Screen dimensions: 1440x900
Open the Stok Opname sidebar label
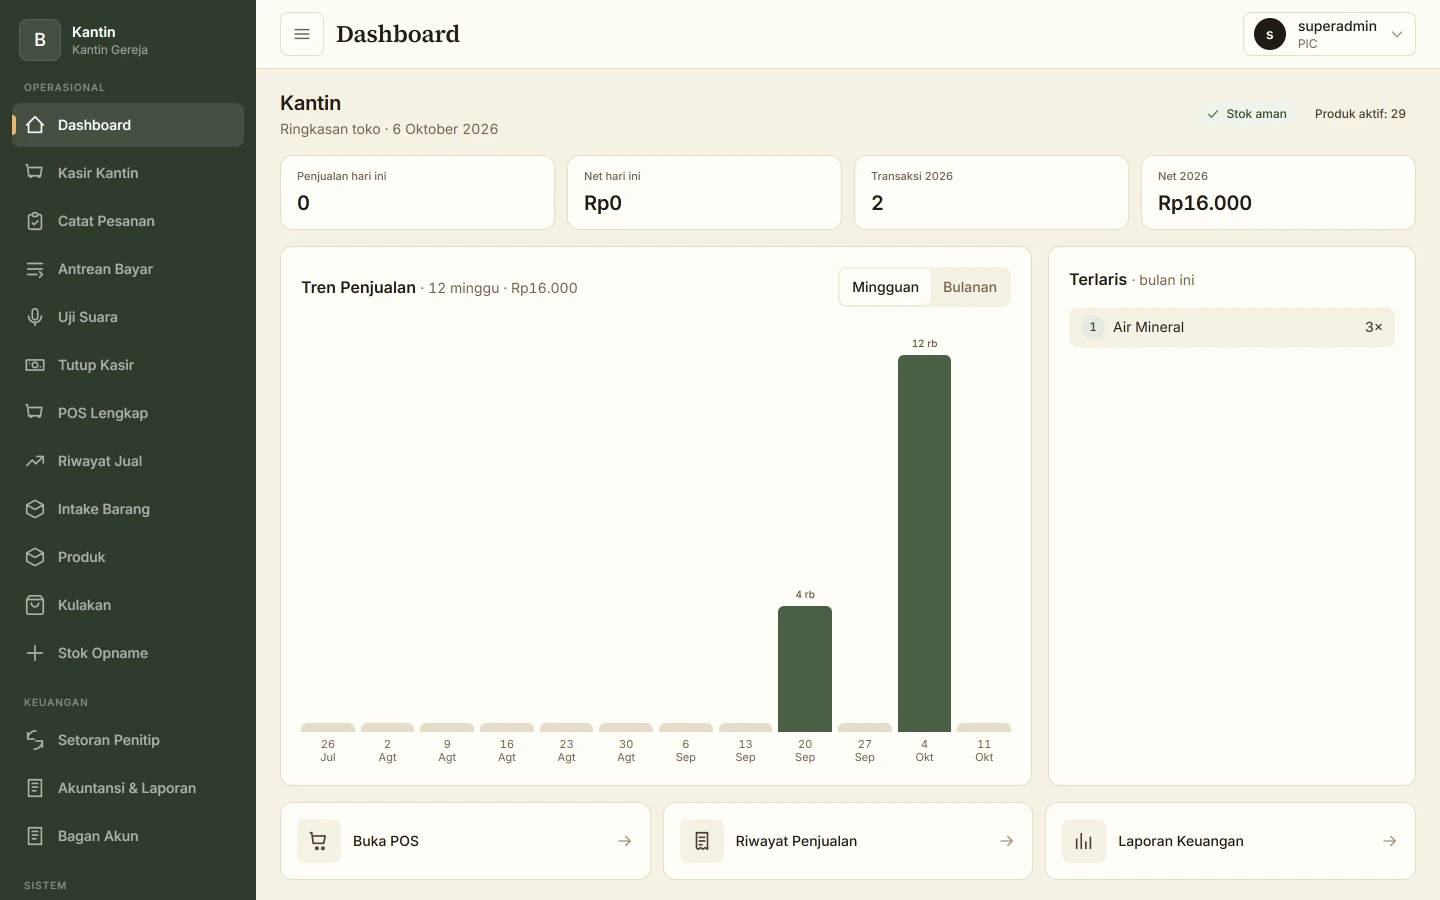click(103, 653)
